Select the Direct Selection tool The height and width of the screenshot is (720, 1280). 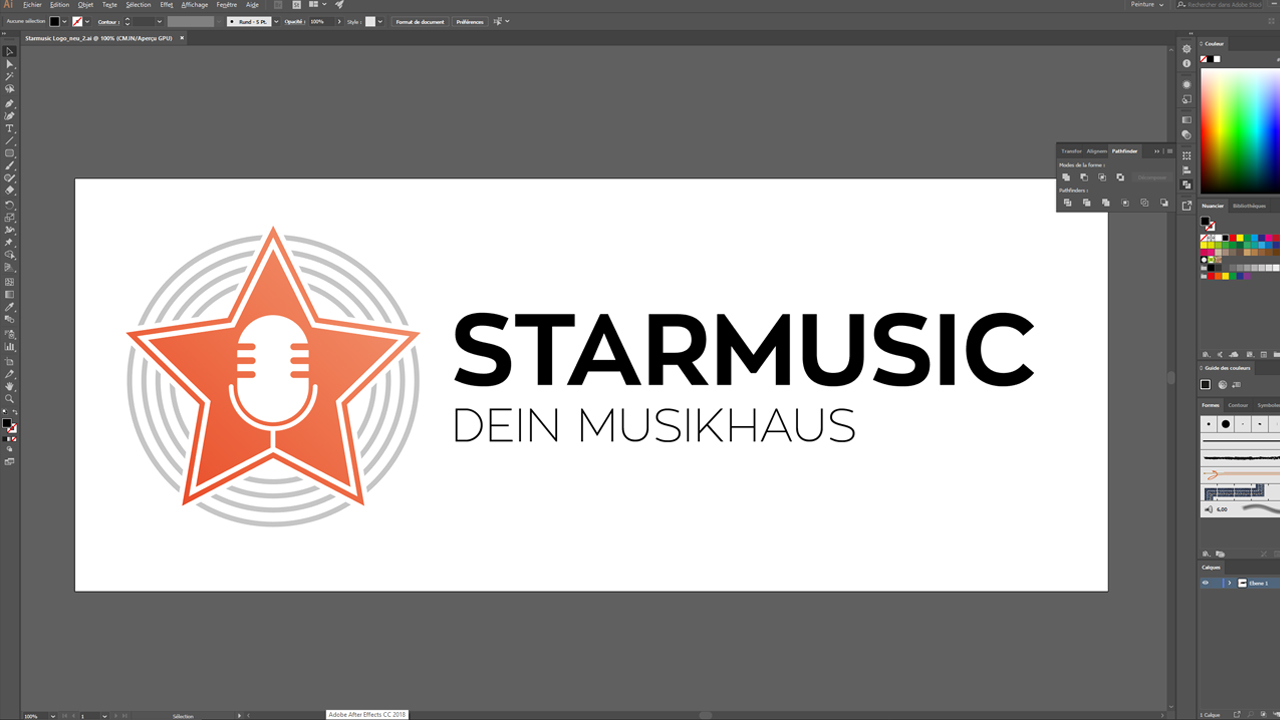click(x=10, y=64)
